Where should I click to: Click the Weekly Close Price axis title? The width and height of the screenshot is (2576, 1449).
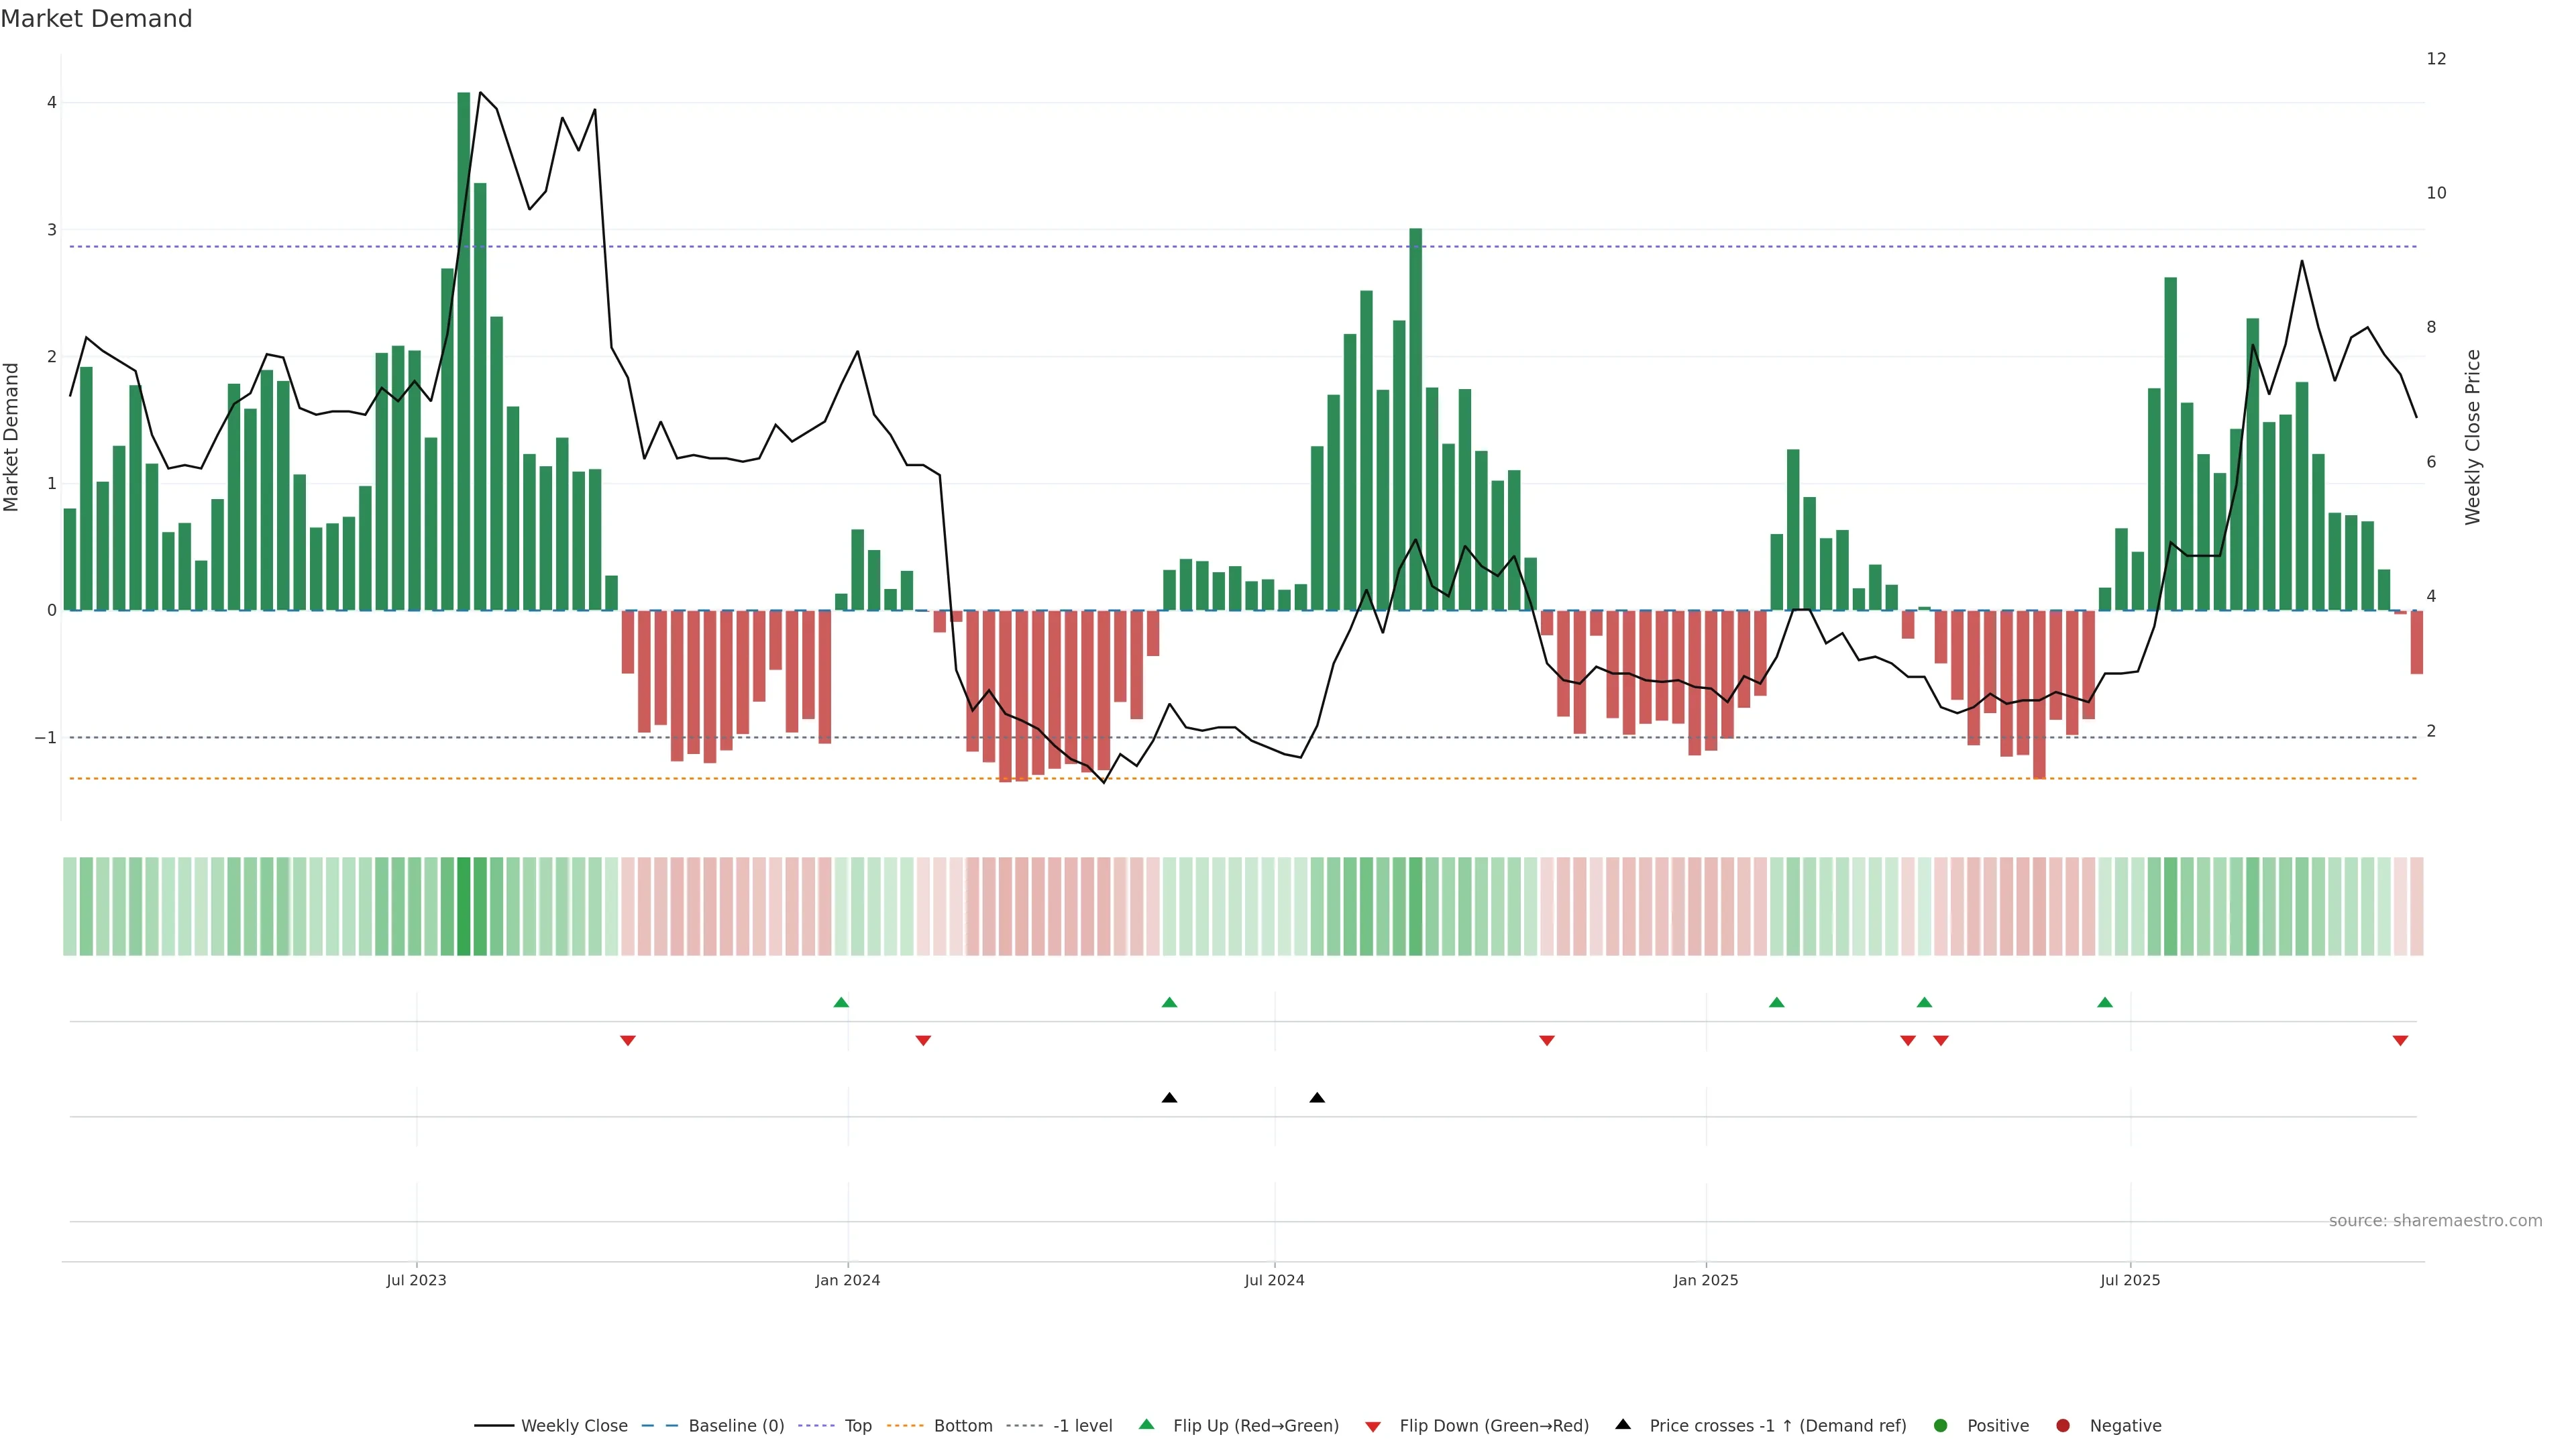pos(2472,437)
